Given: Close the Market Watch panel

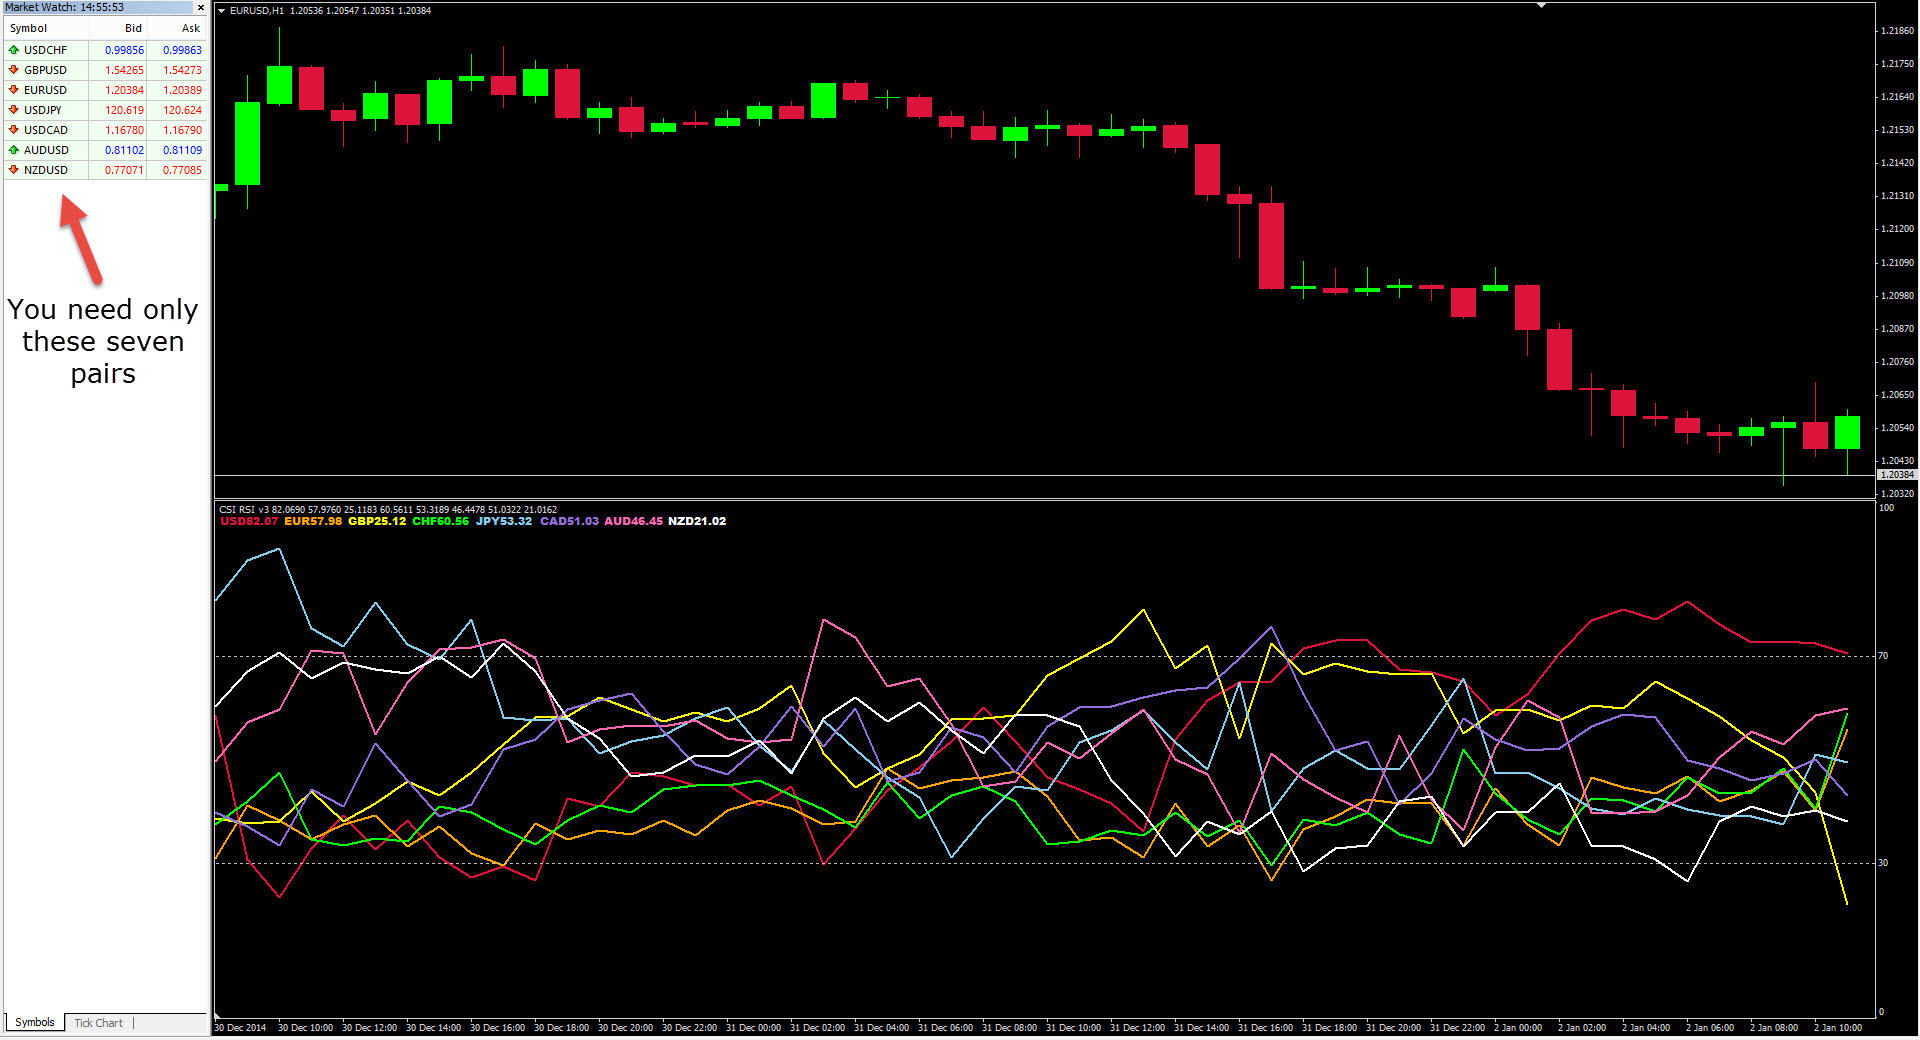Looking at the screenshot, I should pos(200,7).
